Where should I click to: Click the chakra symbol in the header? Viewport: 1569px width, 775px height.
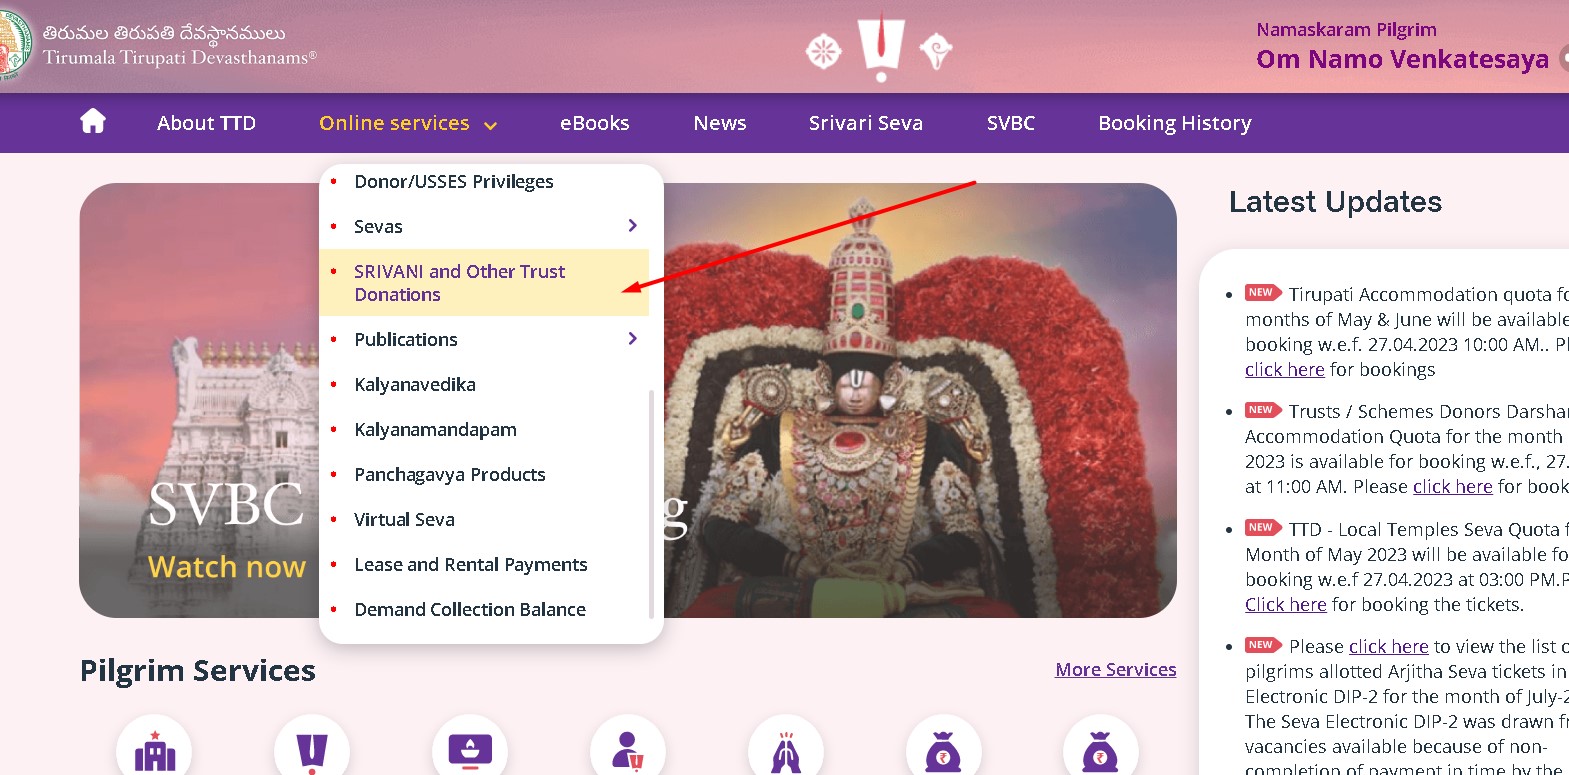click(x=824, y=51)
